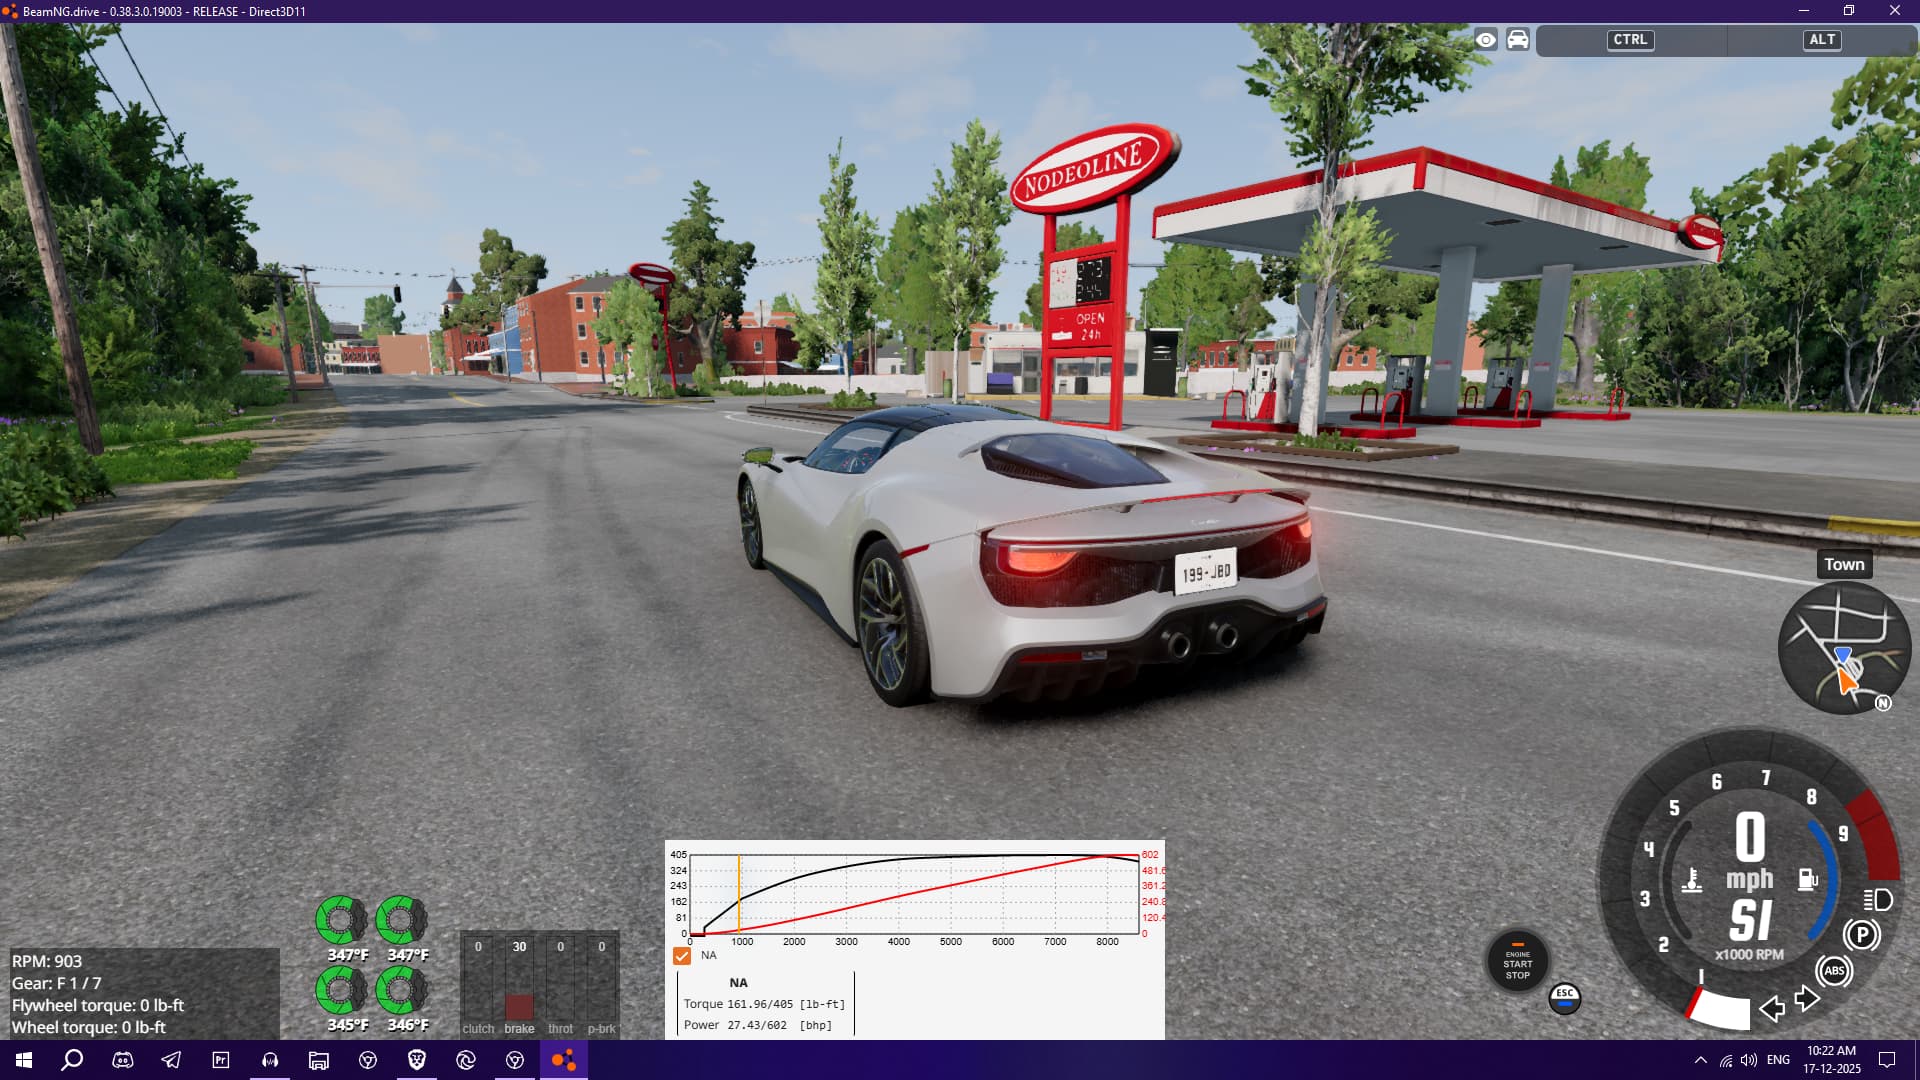Click the Town map label
The height and width of the screenshot is (1080, 1920).
coord(1844,564)
